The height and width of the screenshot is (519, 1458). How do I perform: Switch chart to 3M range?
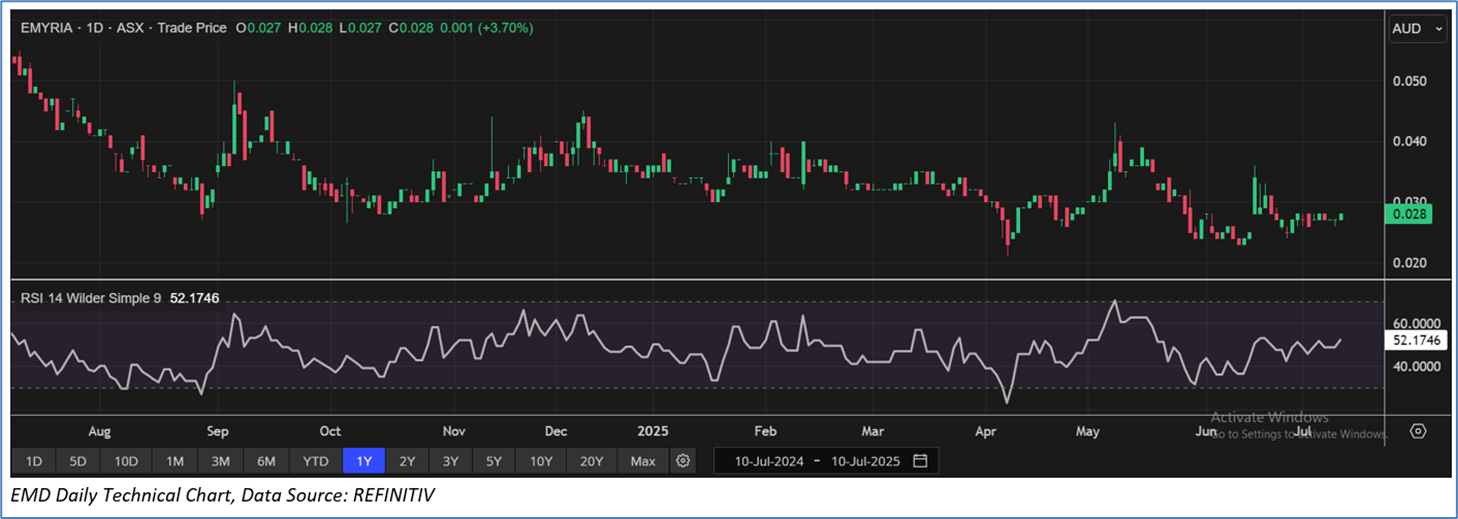pos(221,461)
